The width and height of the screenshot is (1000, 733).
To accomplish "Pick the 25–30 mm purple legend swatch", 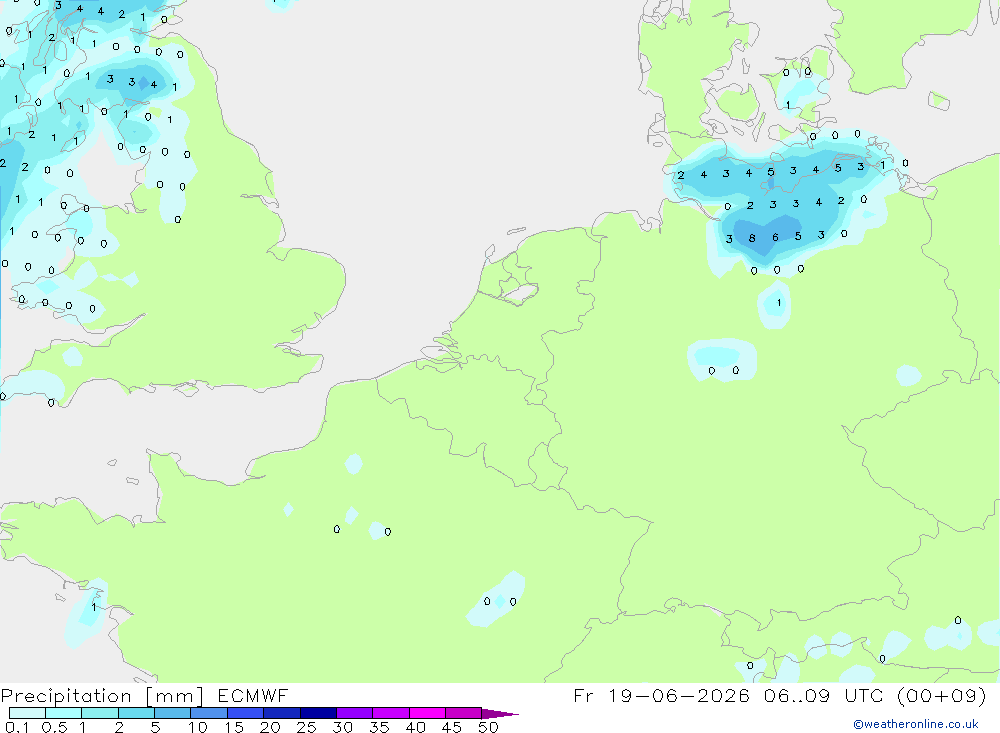I will click(x=318, y=713).
